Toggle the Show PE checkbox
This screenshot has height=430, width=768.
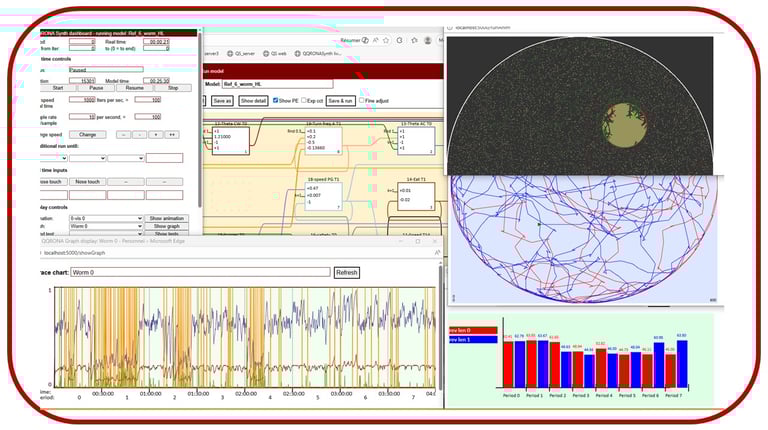[x=276, y=100]
